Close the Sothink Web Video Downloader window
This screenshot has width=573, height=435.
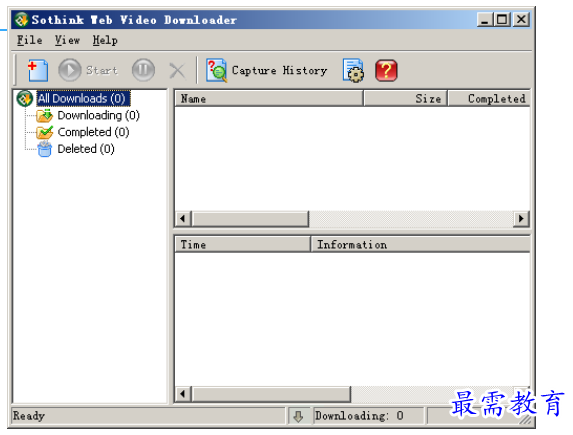521,19
